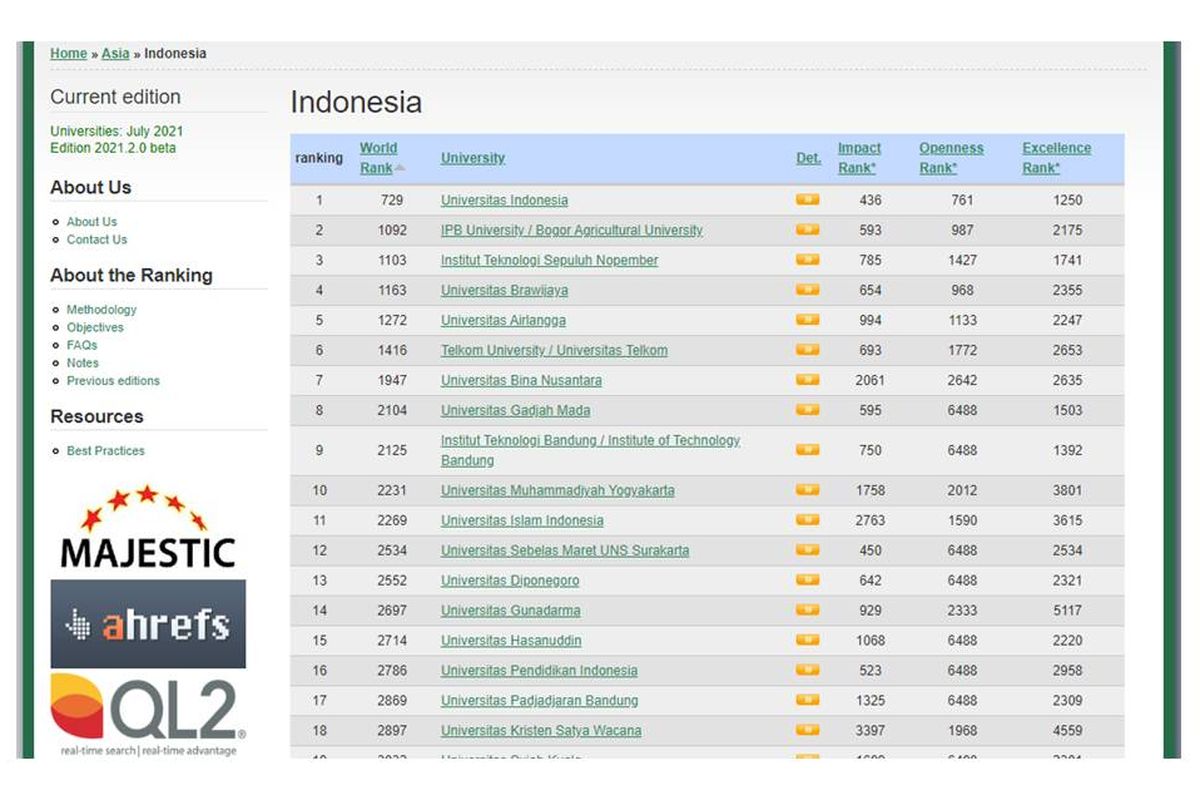Viewport: 1200px width, 800px height.
Task: Open detail icon for Universitas Hasanuddin
Action: [807, 640]
